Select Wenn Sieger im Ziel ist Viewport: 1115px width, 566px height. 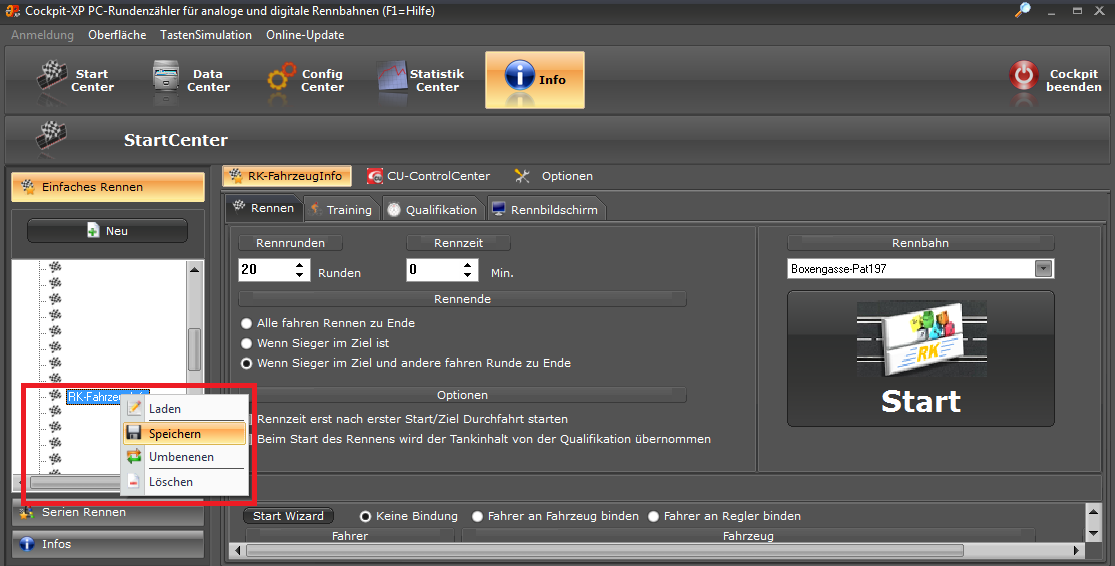(x=247, y=343)
